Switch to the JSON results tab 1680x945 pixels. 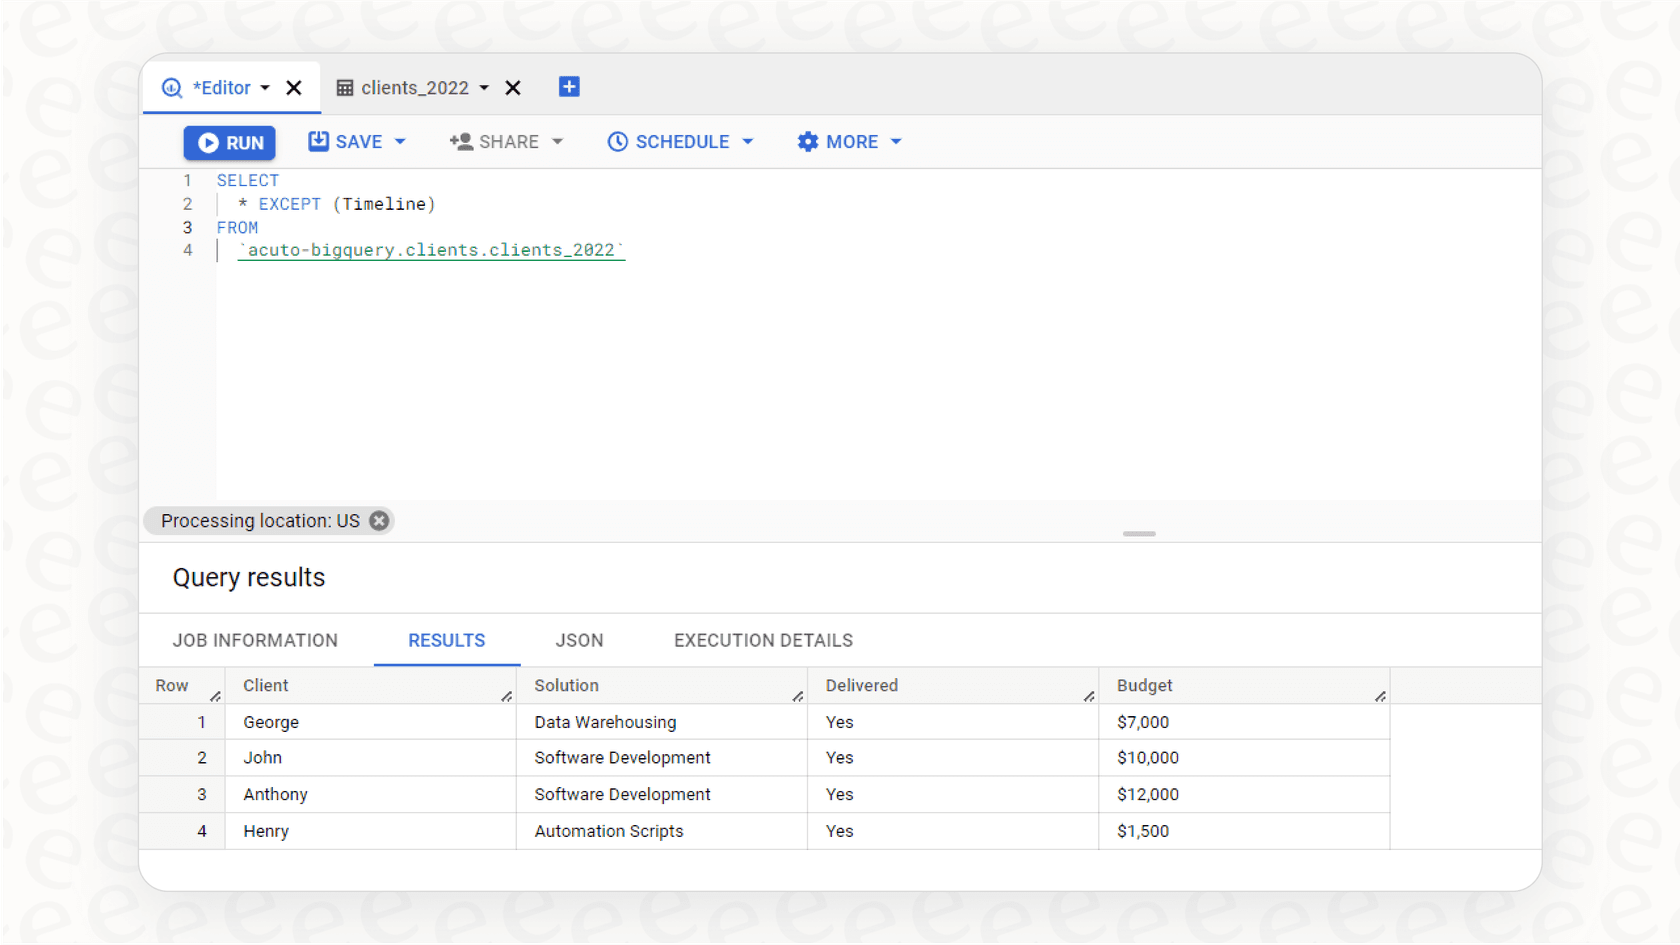[579, 640]
